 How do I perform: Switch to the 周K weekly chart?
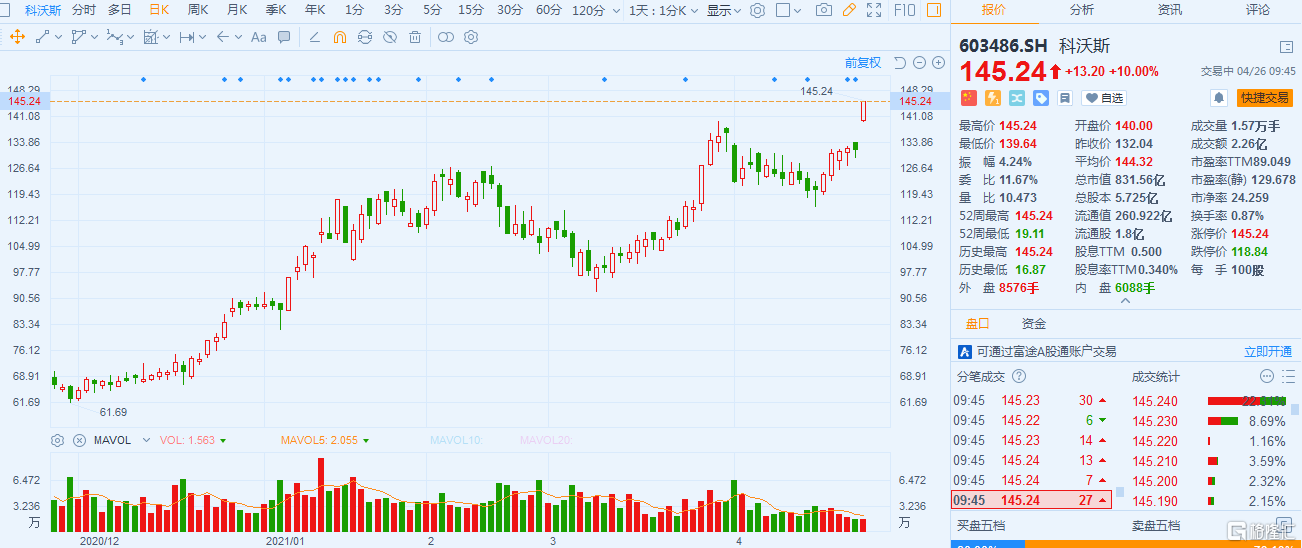coord(198,10)
